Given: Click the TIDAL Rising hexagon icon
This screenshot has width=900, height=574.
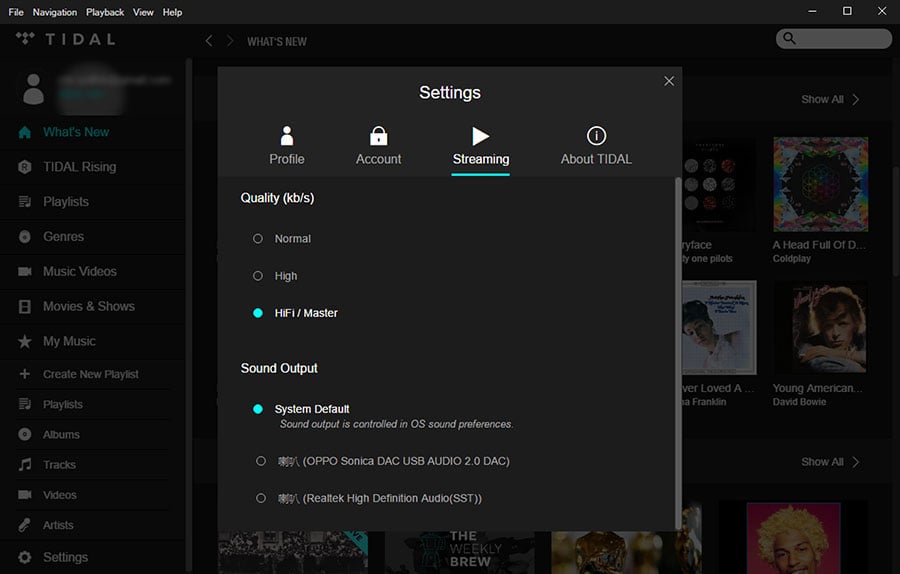Looking at the screenshot, I should [x=25, y=167].
